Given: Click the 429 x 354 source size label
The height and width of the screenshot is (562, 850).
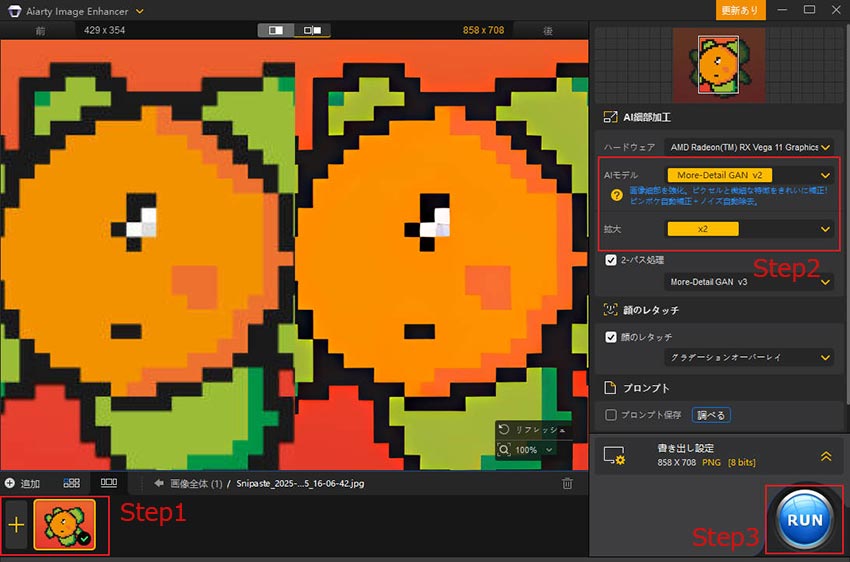Looking at the screenshot, I should (x=105, y=30).
